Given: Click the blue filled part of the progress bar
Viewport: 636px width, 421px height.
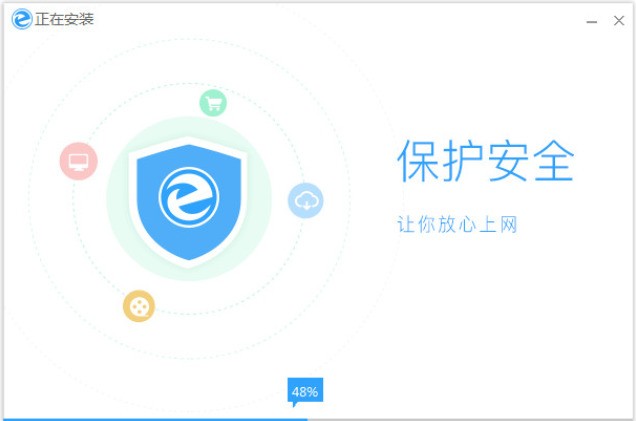Looking at the screenshot, I should coord(155,419).
